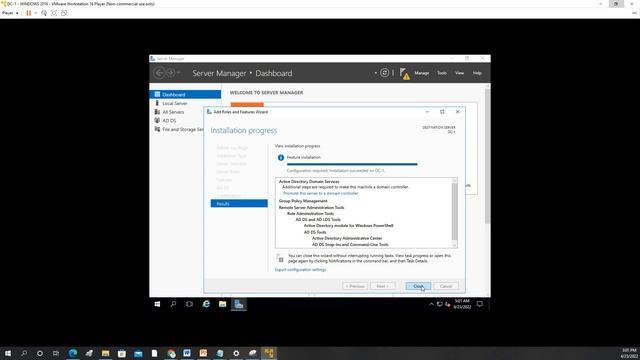Click VMware send Ctrl+Alt+Del icon

pyautogui.click(x=44, y=13)
